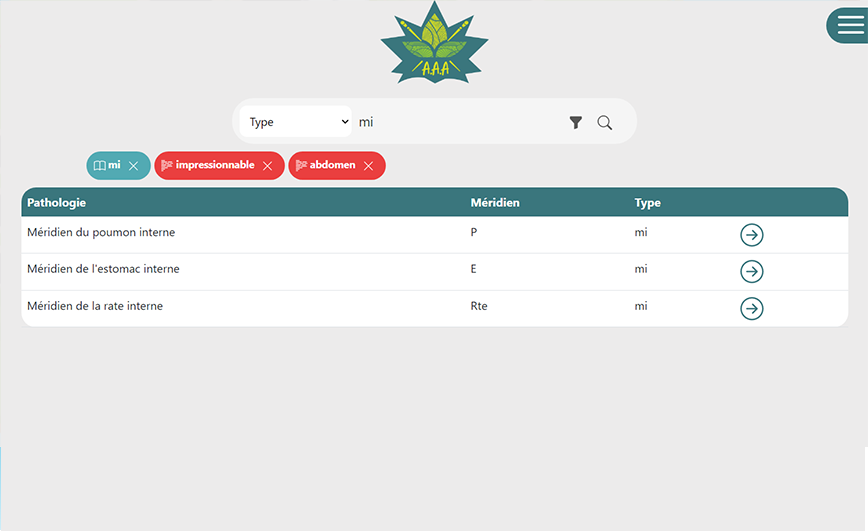Click the magnifying glass search icon
Screen dimensions: 868x532
(x=605, y=122)
